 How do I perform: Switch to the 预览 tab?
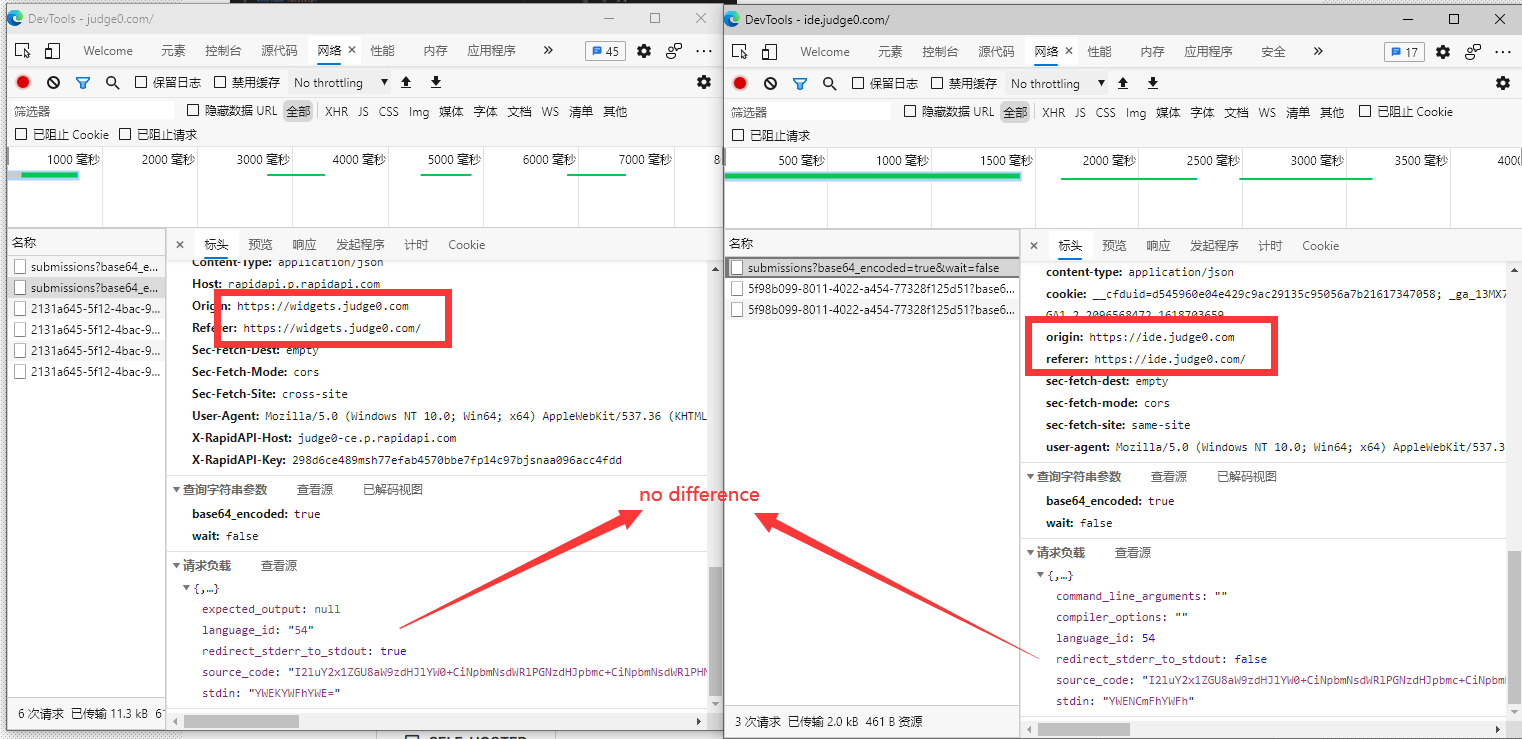[260, 244]
